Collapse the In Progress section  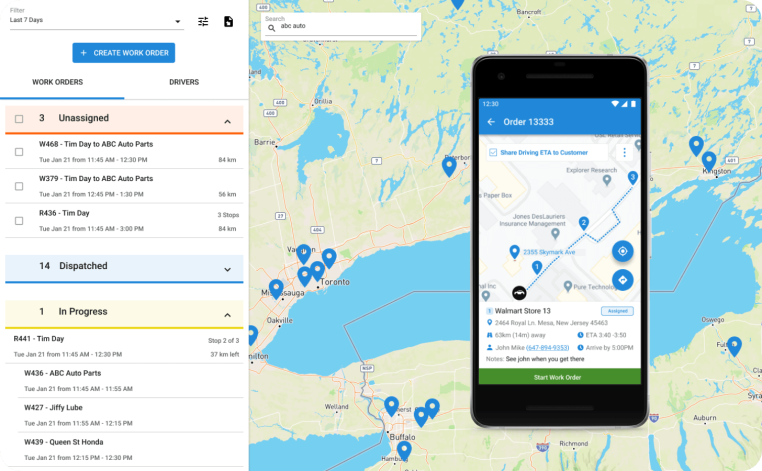pyautogui.click(x=227, y=312)
